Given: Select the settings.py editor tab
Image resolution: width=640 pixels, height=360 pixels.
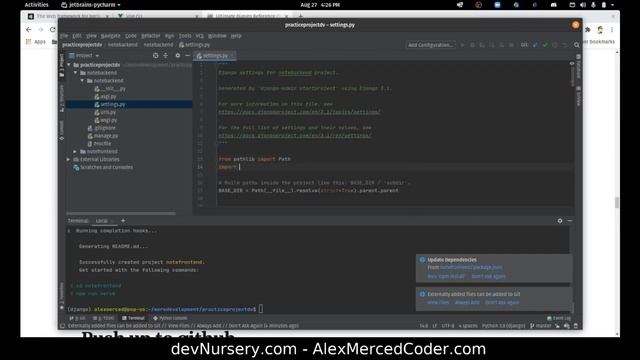Looking at the screenshot, I should point(215,56).
